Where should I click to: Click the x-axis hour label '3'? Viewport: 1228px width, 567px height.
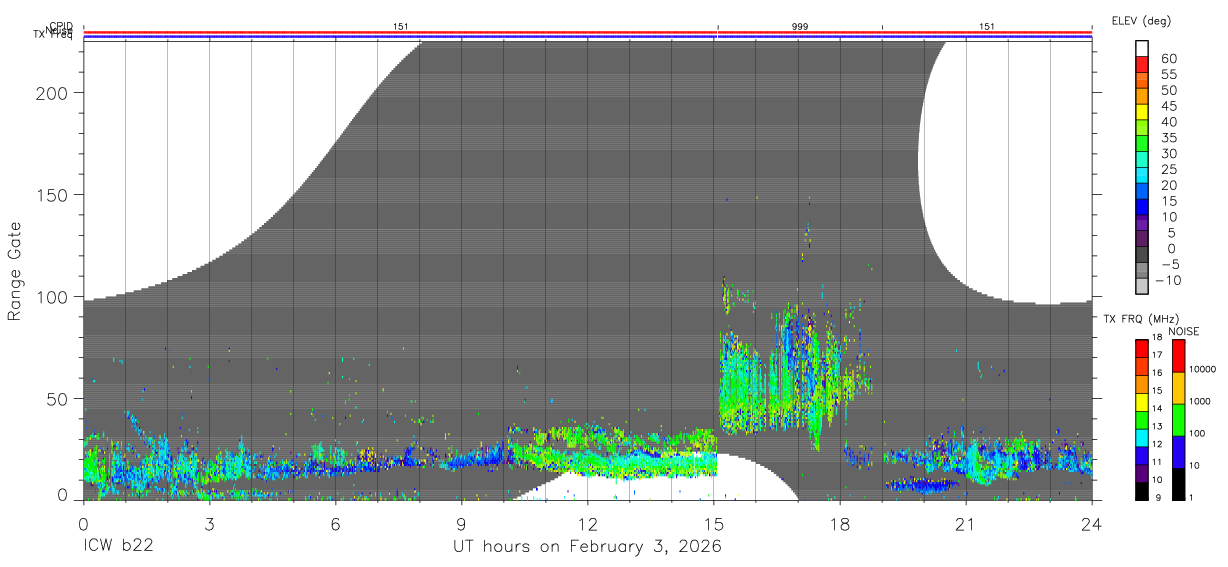click(209, 524)
